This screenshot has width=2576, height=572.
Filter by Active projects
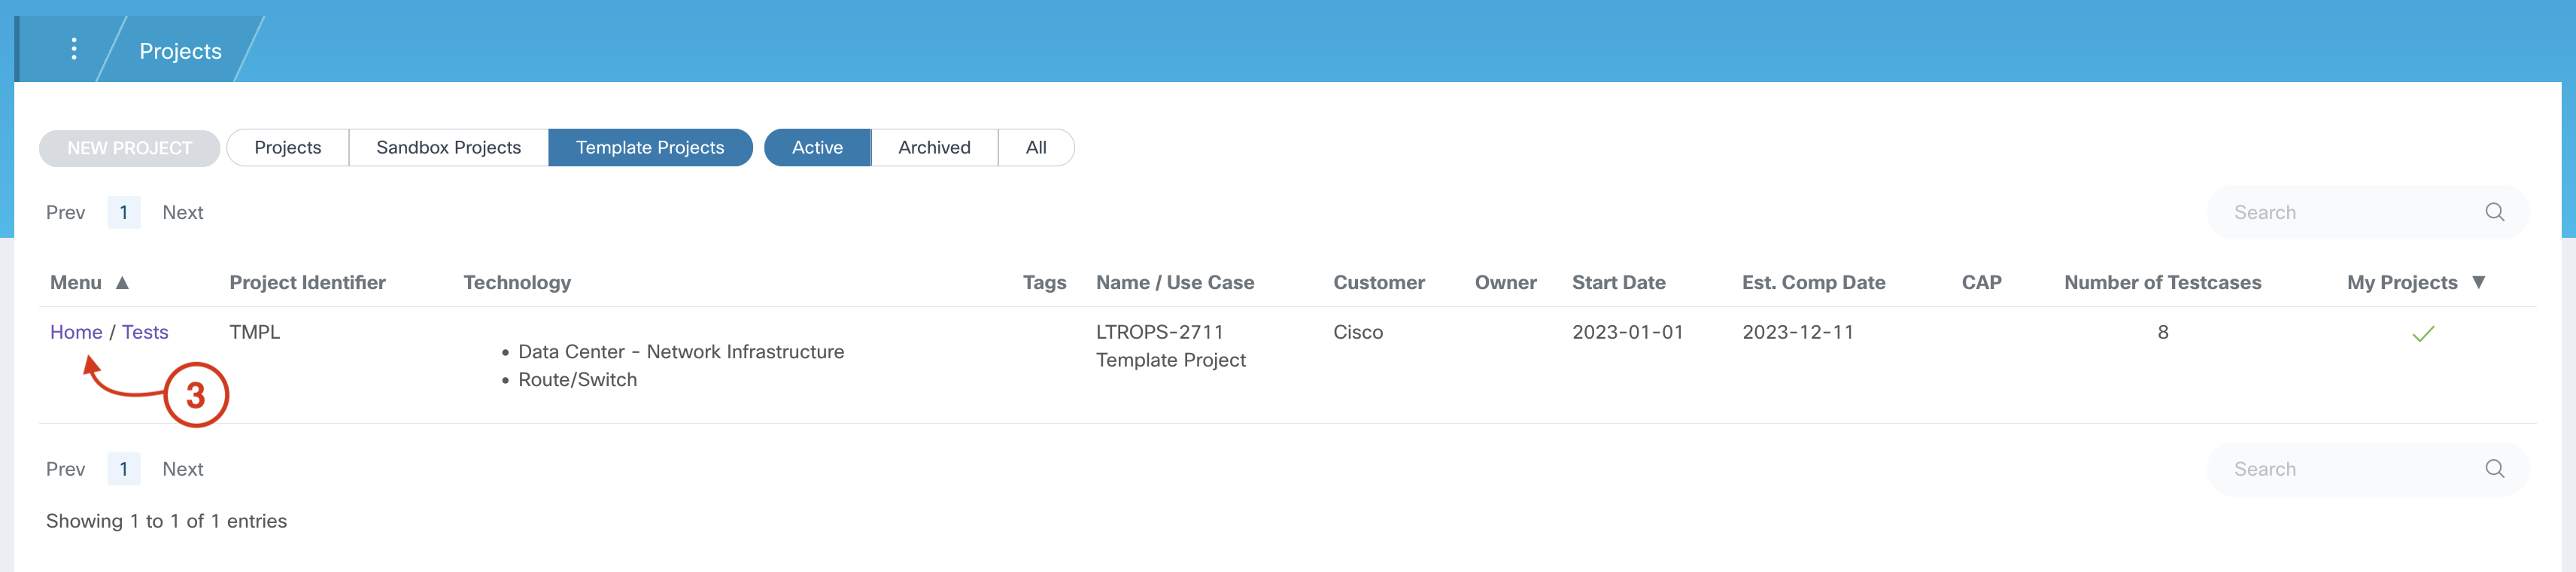click(817, 148)
